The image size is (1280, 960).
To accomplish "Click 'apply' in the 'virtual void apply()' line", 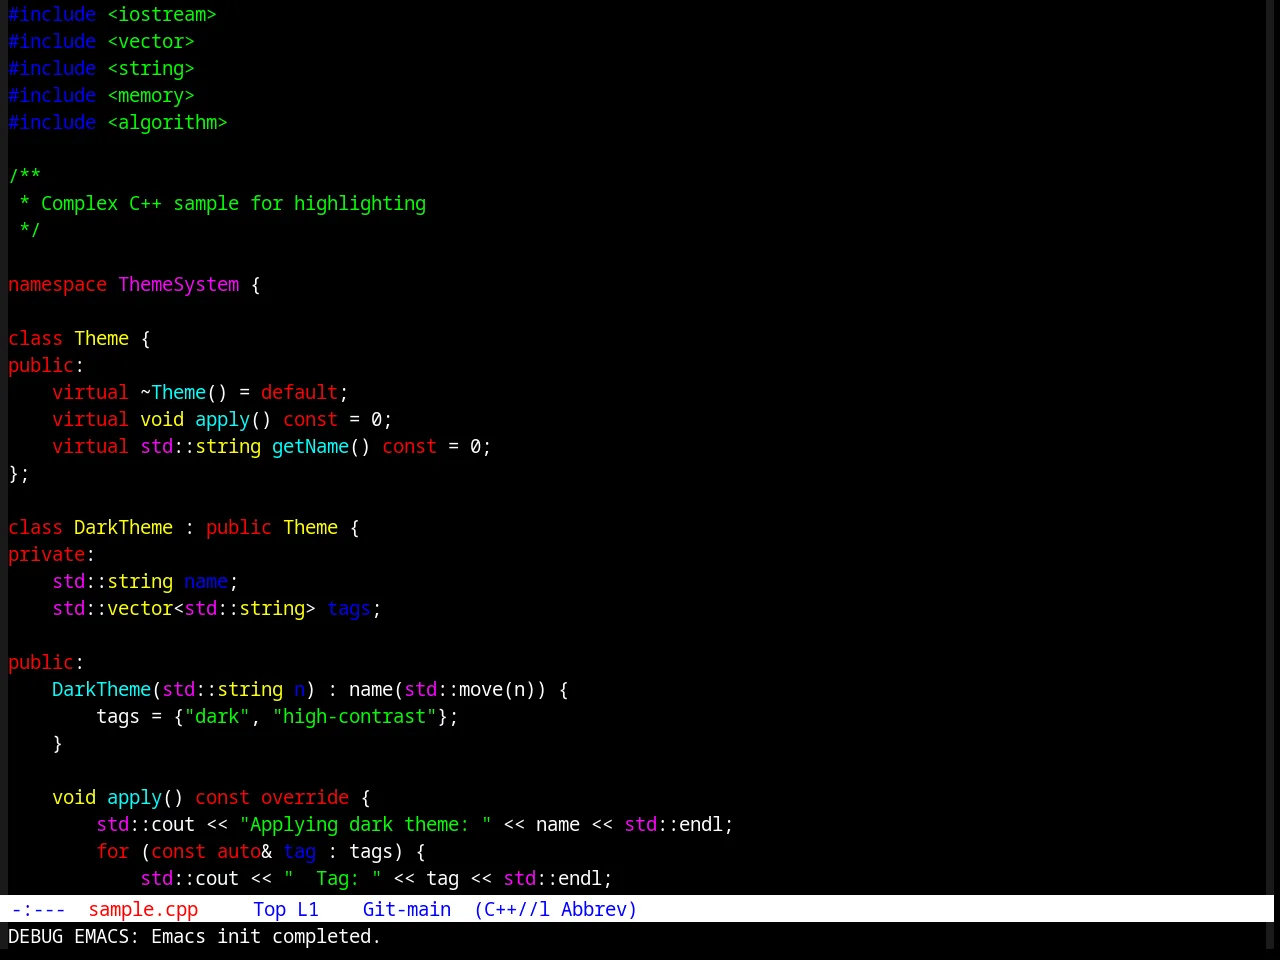I will (223, 419).
